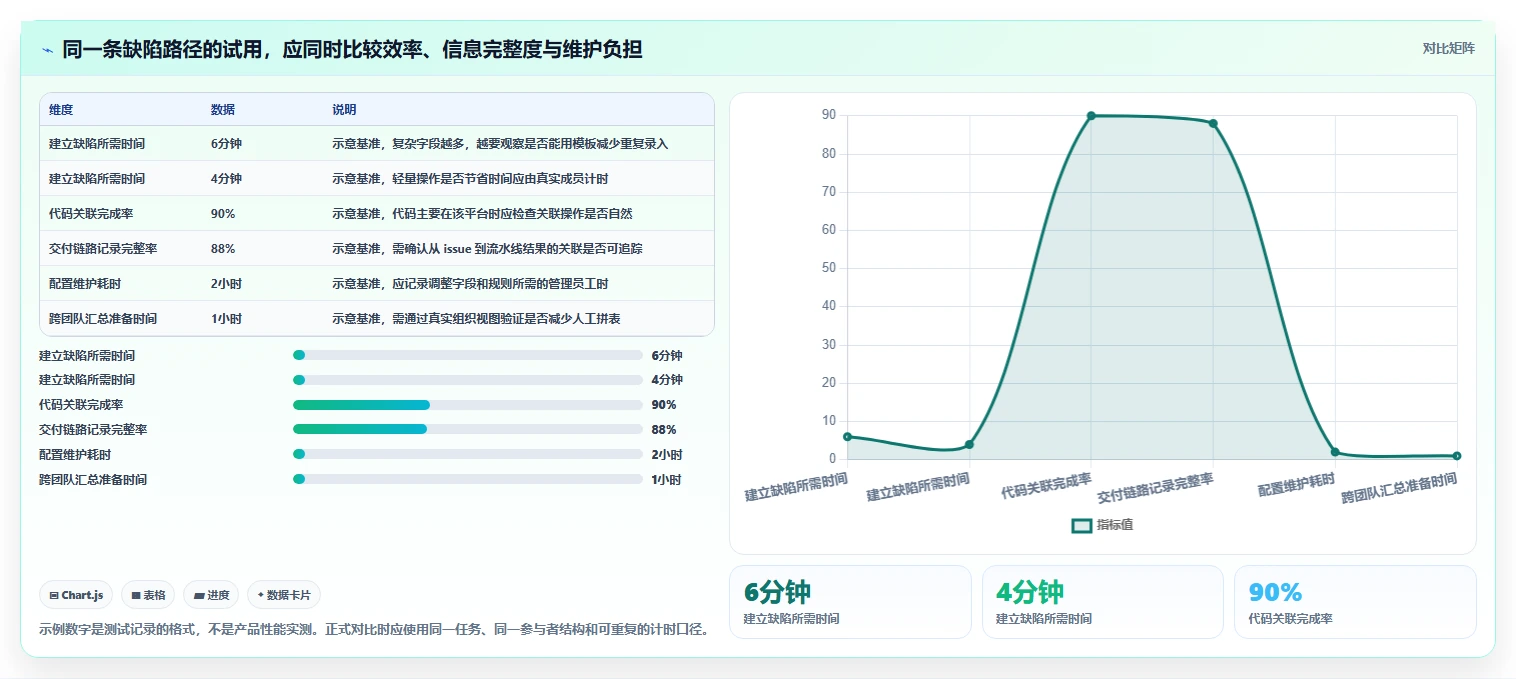Click the 说明 column header
Image resolution: width=1516 pixels, height=679 pixels.
[344, 110]
